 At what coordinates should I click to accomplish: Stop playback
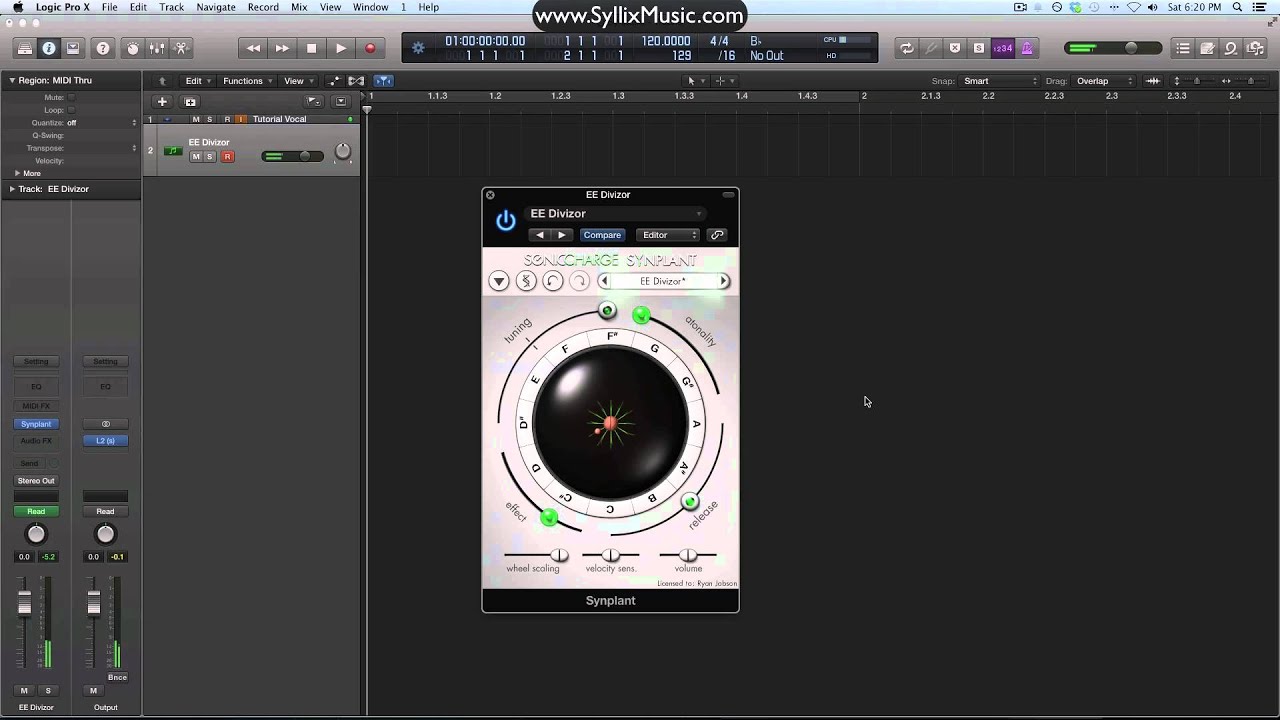click(312, 48)
